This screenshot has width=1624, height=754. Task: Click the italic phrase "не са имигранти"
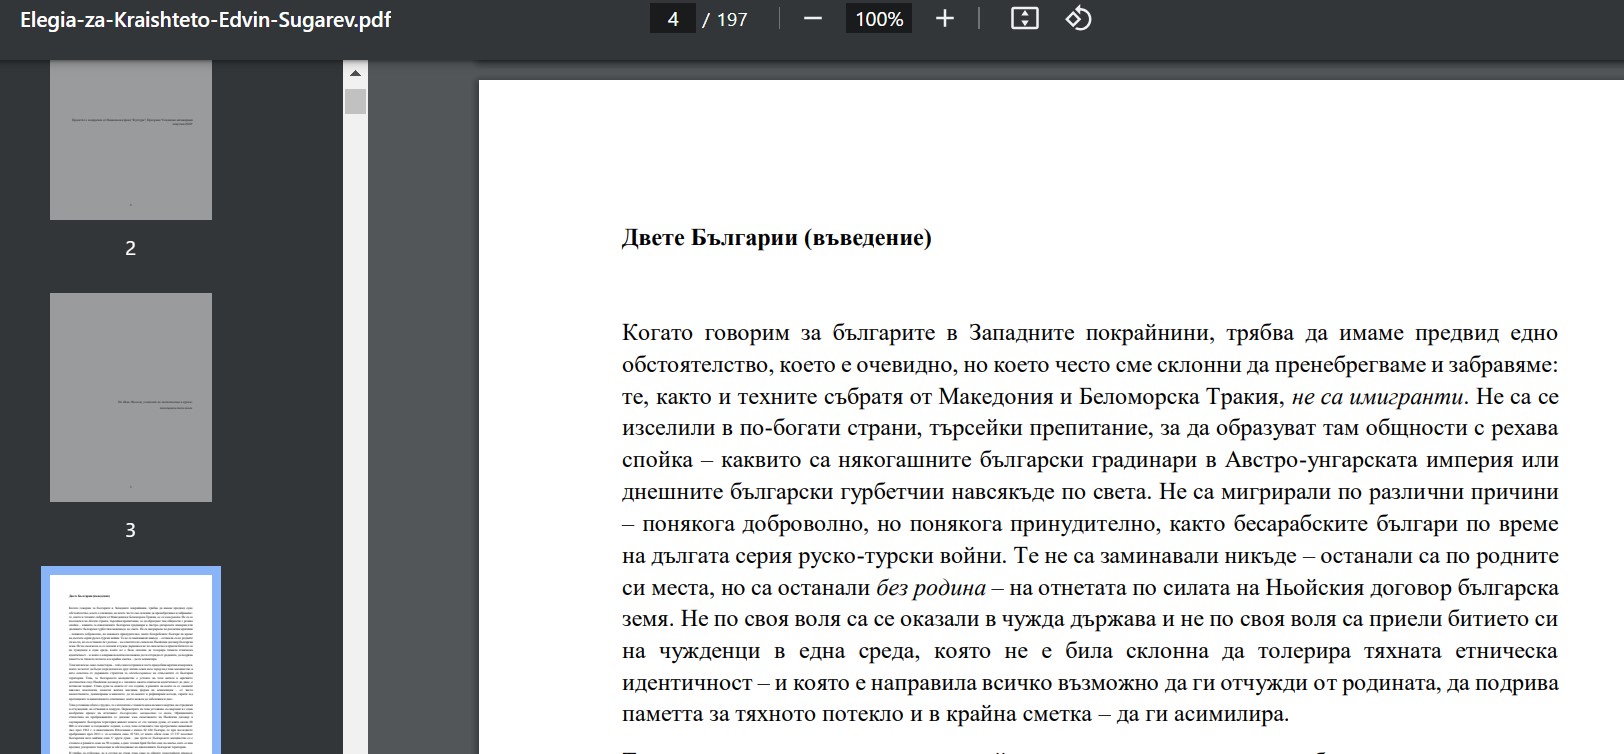(x=1377, y=397)
